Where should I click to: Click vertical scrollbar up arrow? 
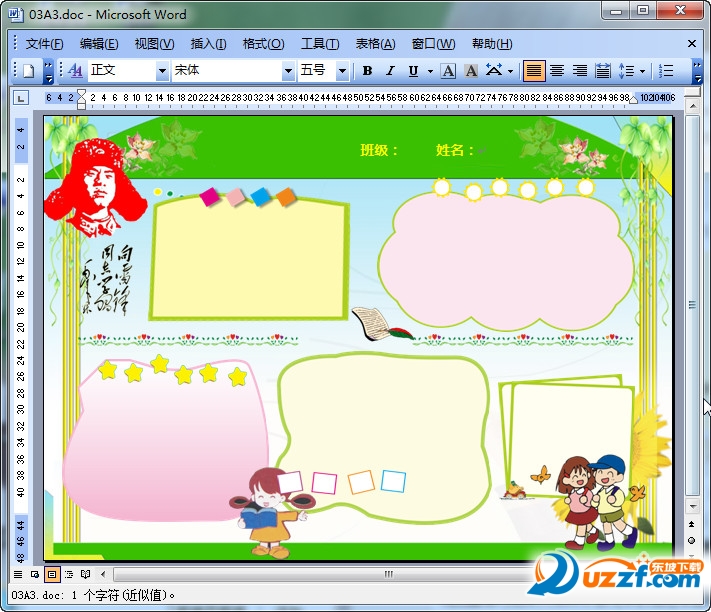click(692, 107)
